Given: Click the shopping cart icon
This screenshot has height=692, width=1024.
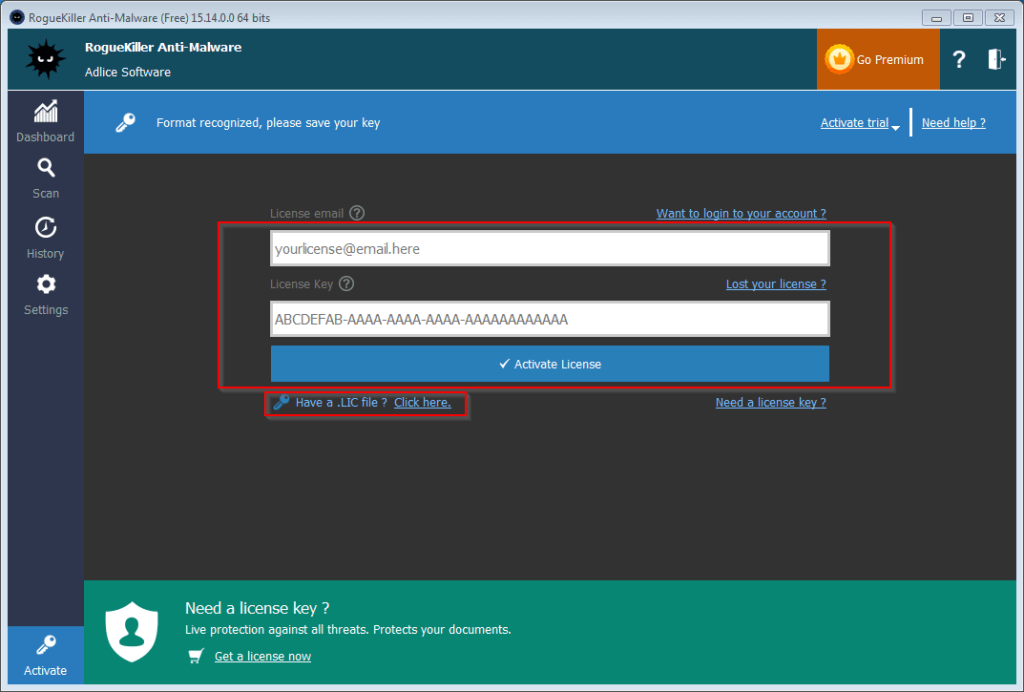Looking at the screenshot, I should pos(196,656).
